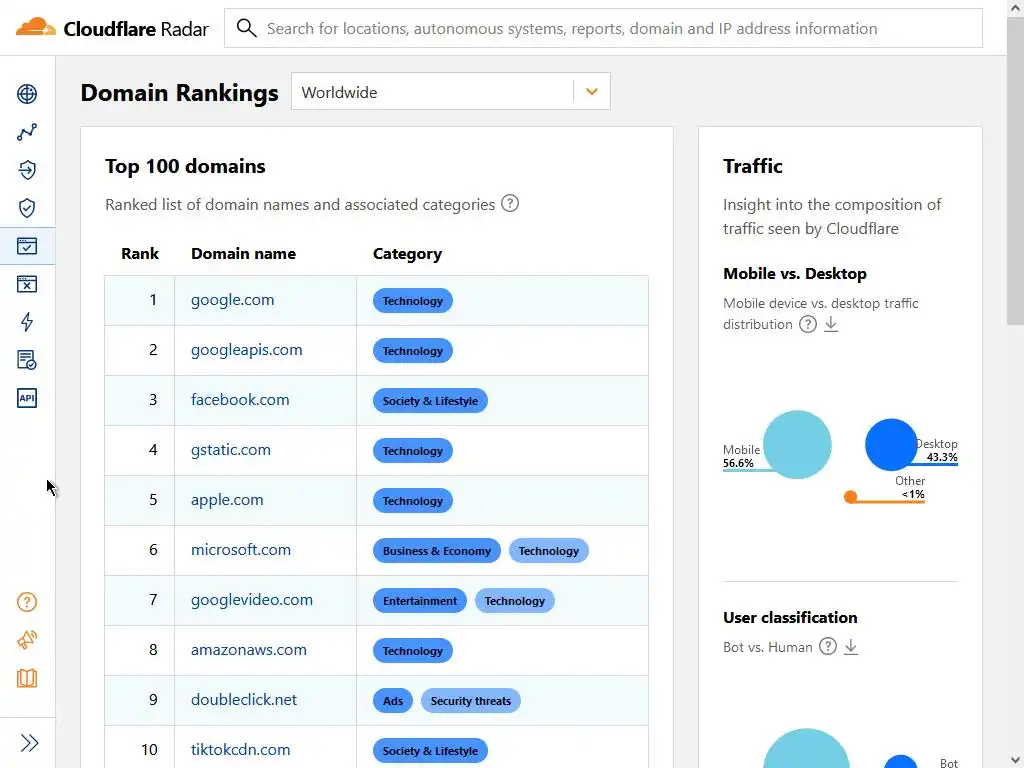Click the lightning bolt sidebar icon
The width and height of the screenshot is (1024, 768).
point(27,322)
